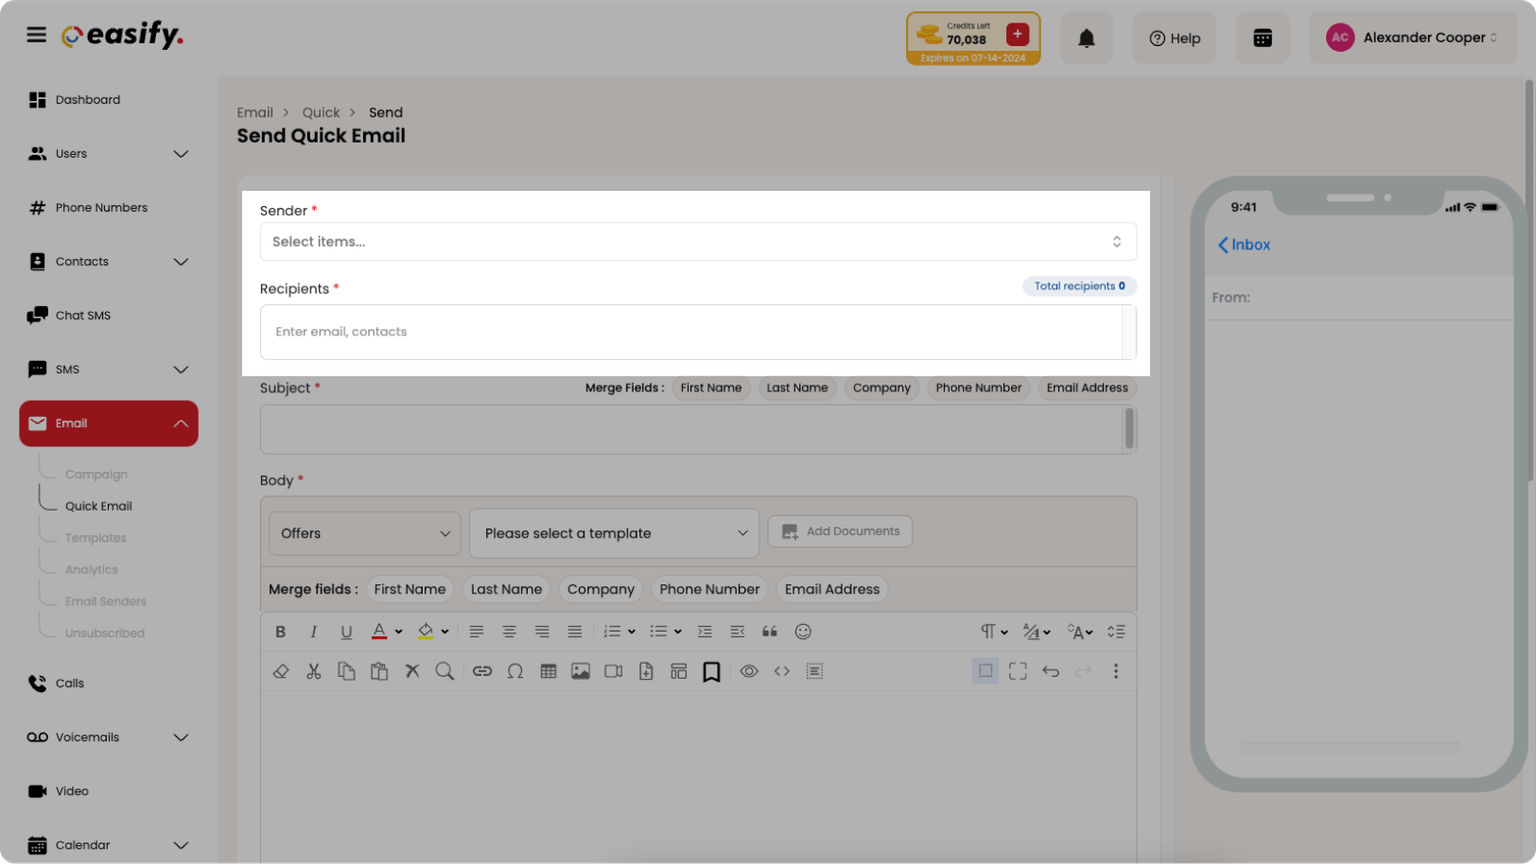
Task: Open the Offers category dropdown
Action: (x=365, y=534)
